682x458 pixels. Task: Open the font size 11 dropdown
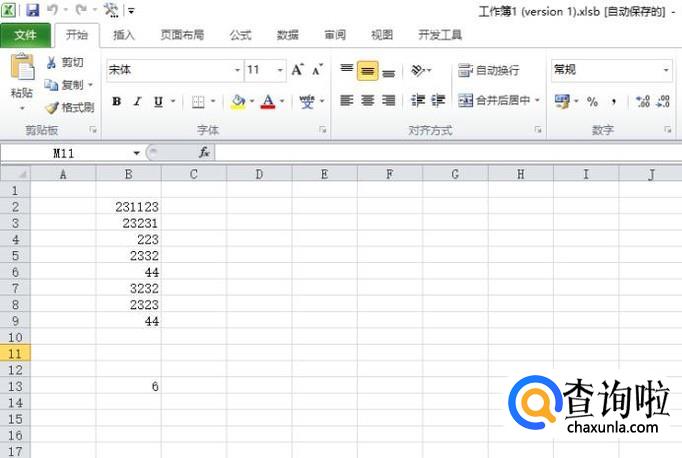(280, 70)
